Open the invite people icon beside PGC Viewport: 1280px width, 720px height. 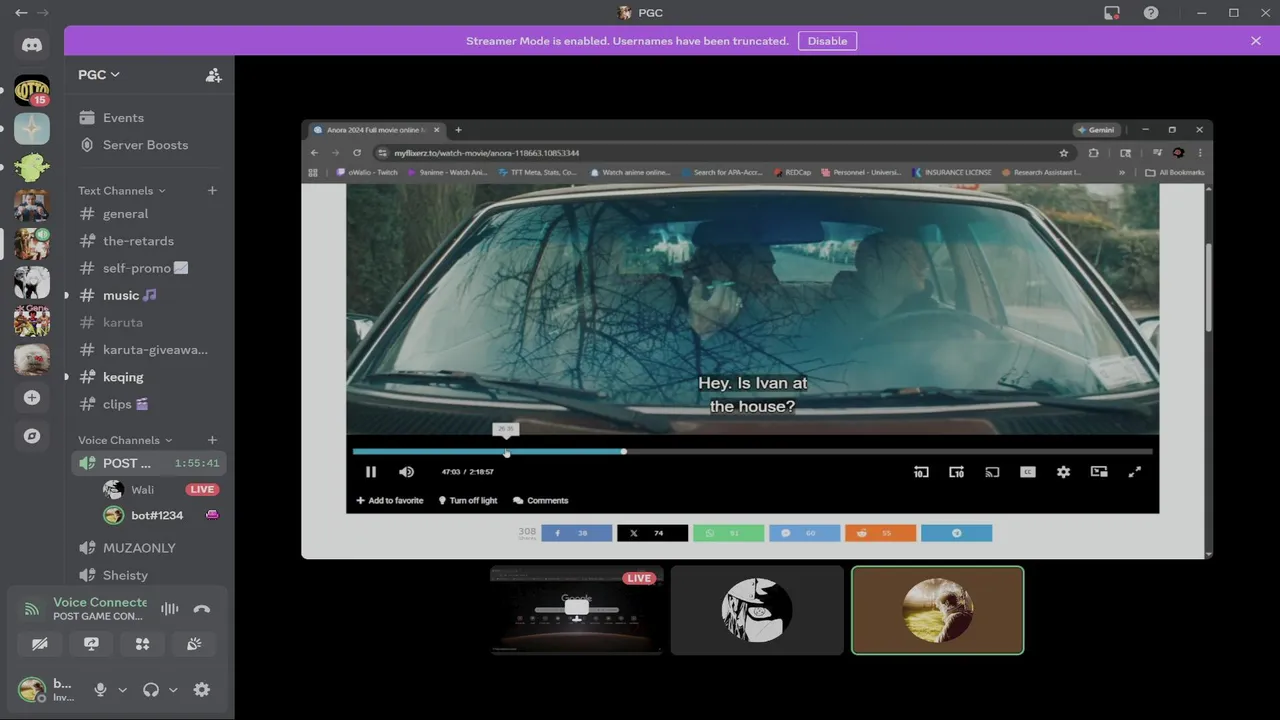[213, 75]
